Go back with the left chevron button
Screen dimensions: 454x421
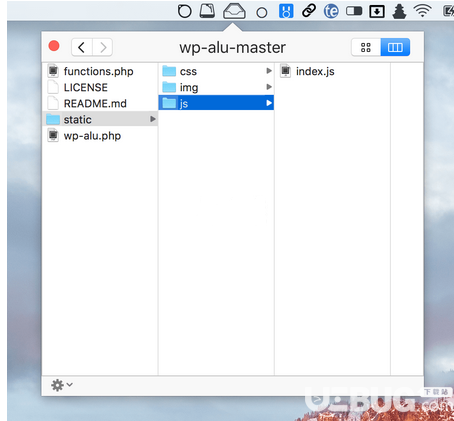(82, 47)
